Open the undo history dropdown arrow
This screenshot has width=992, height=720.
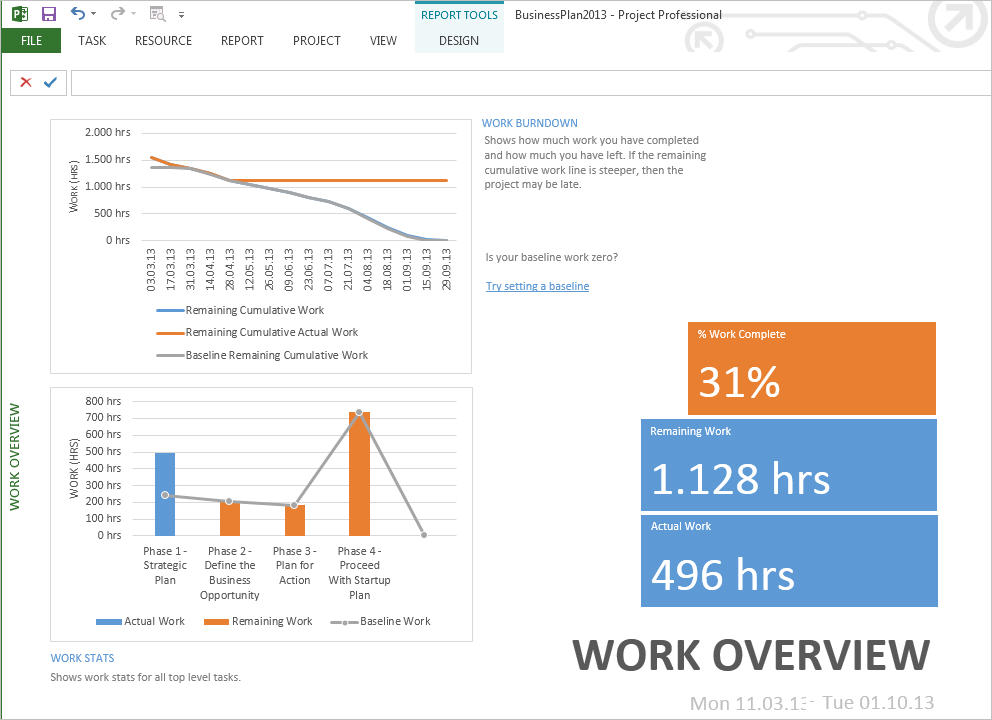(94, 14)
